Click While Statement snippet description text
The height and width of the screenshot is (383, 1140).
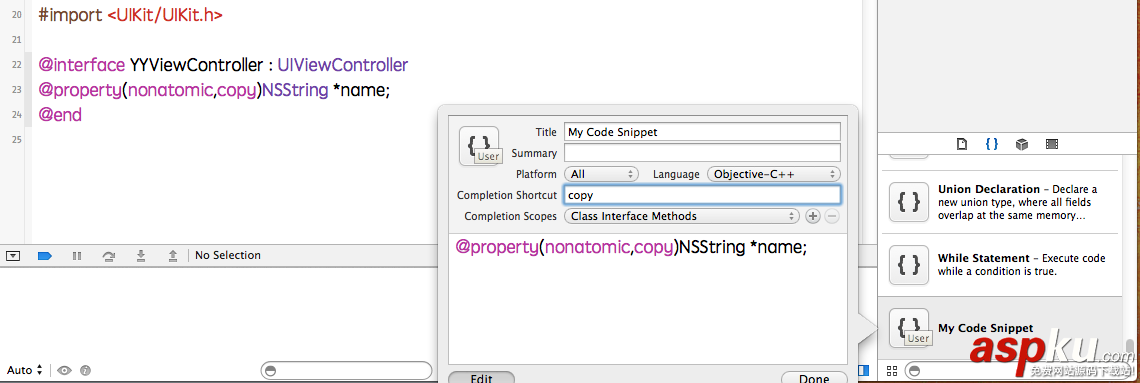pyautogui.click(x=1021, y=265)
